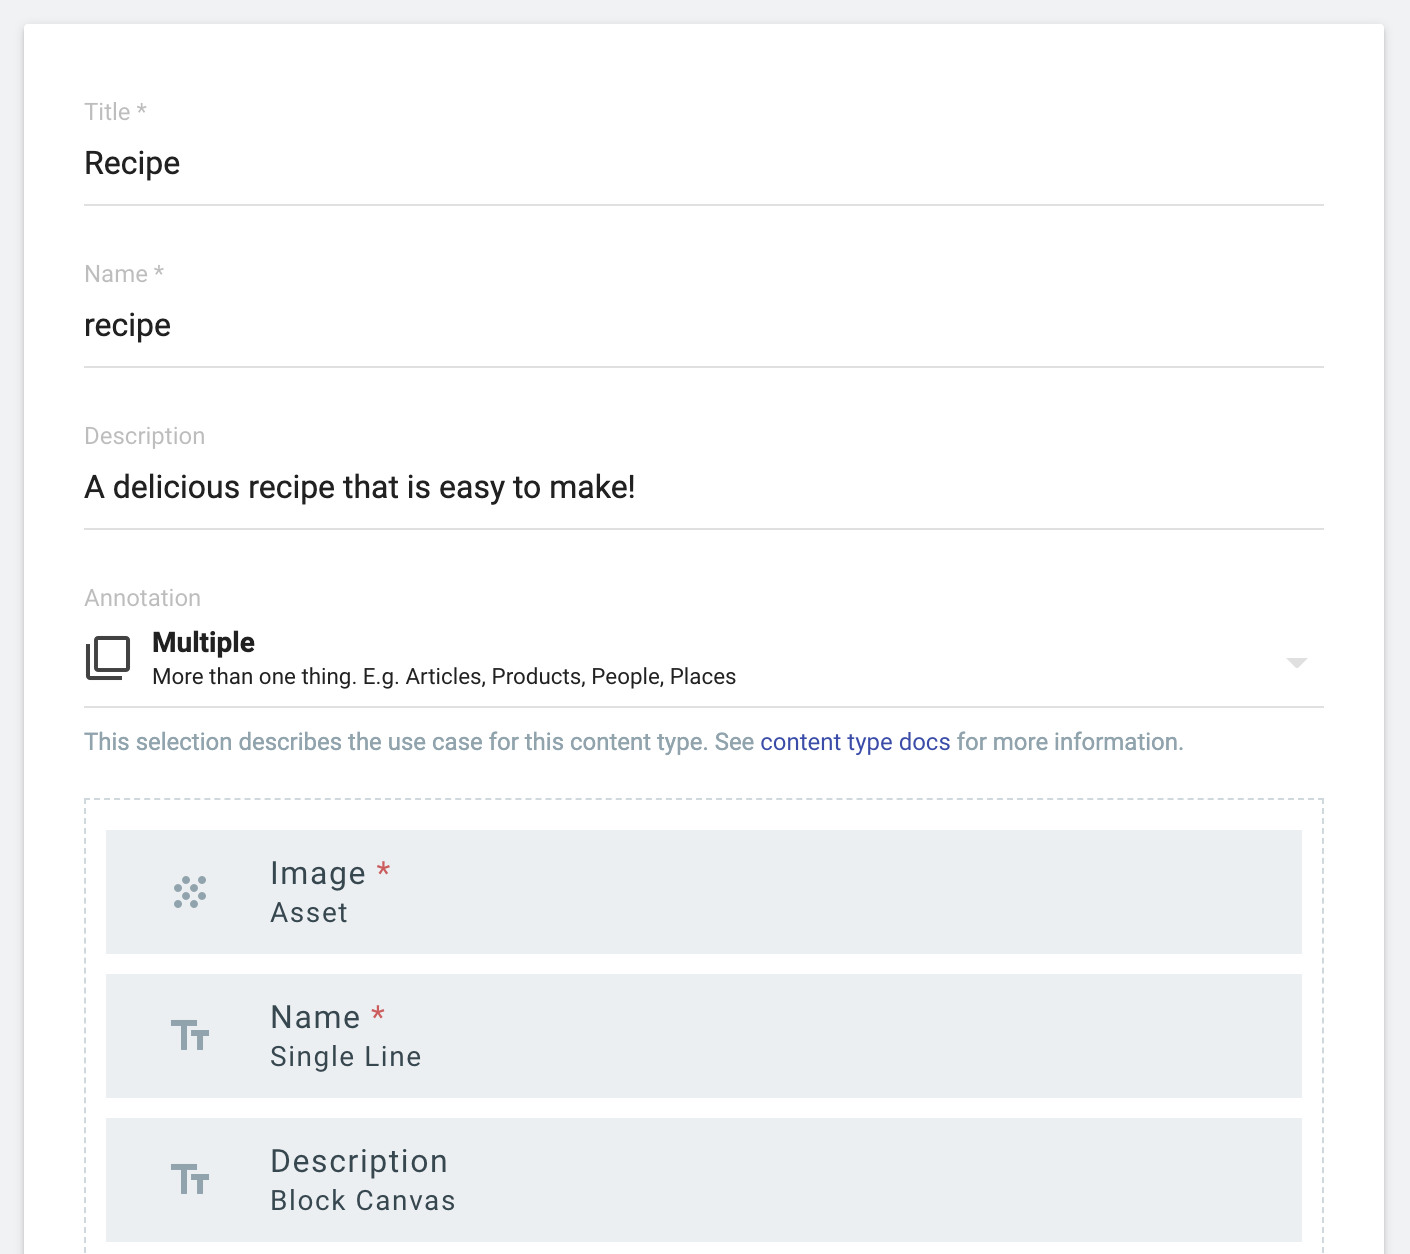Select the Image Asset field row

pyautogui.click(x=704, y=892)
